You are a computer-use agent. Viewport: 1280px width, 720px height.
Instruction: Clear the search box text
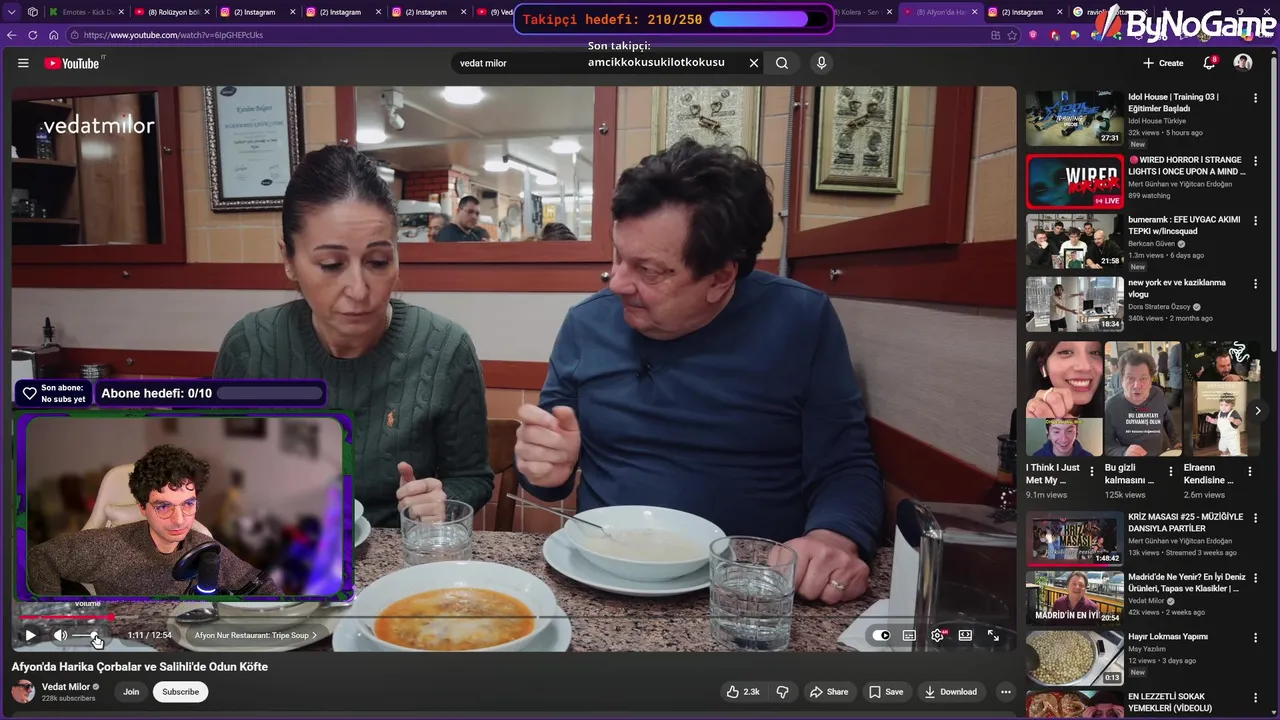tap(754, 63)
